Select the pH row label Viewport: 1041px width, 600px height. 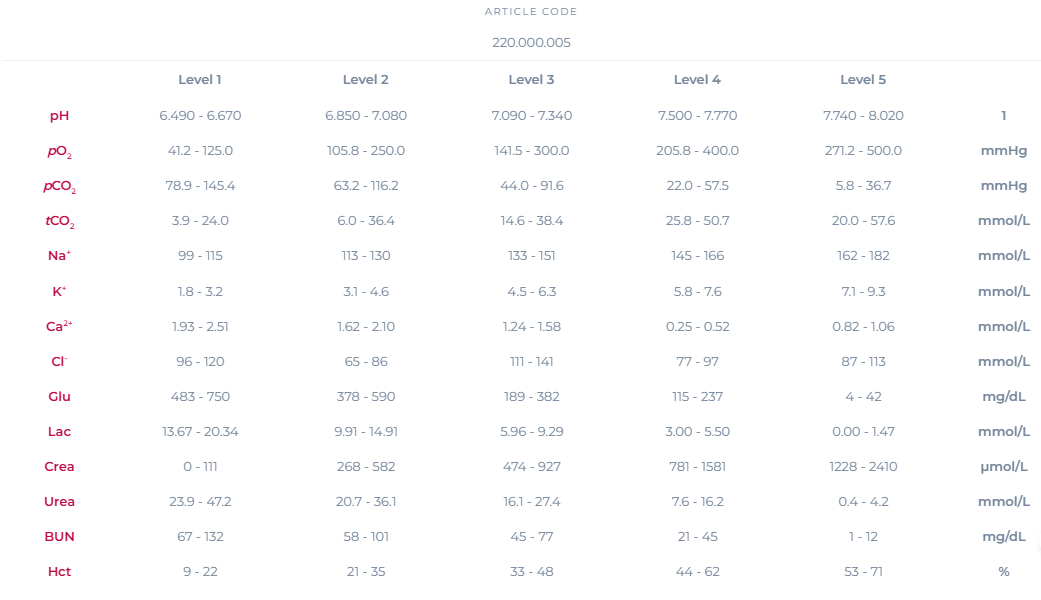pyautogui.click(x=60, y=116)
